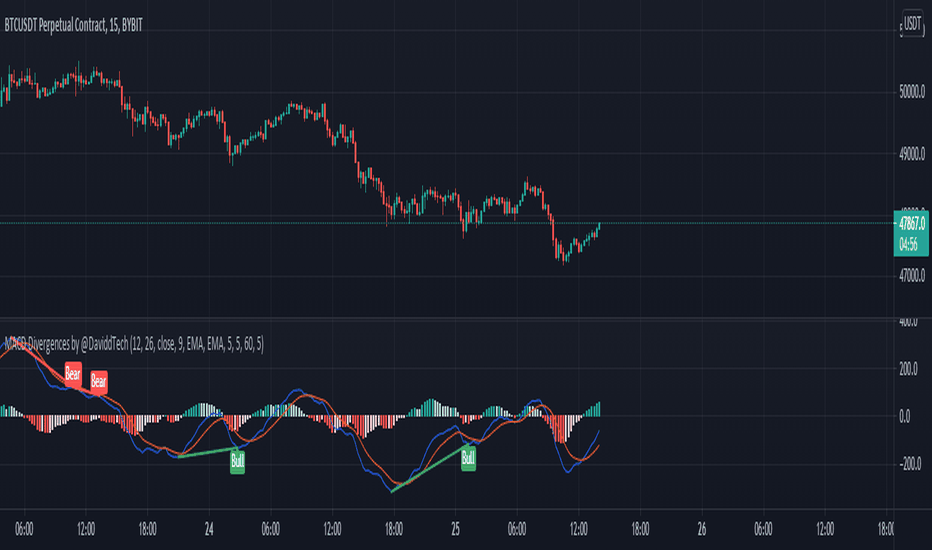
Task: Click the second green Bull divergence label
Action: point(468,458)
